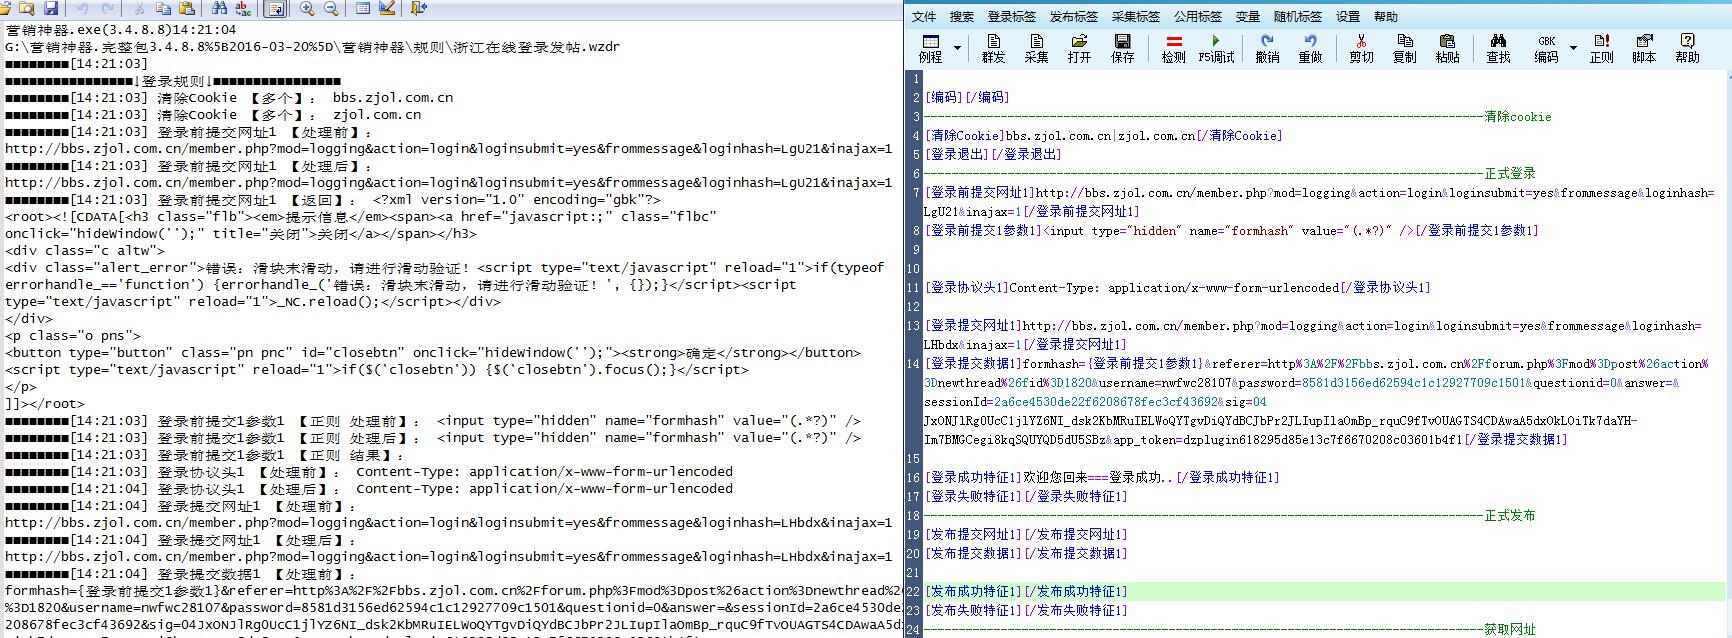Screen dimensions: 1732x638
Task: Run the F5调试 debug button
Action: 1216,47
